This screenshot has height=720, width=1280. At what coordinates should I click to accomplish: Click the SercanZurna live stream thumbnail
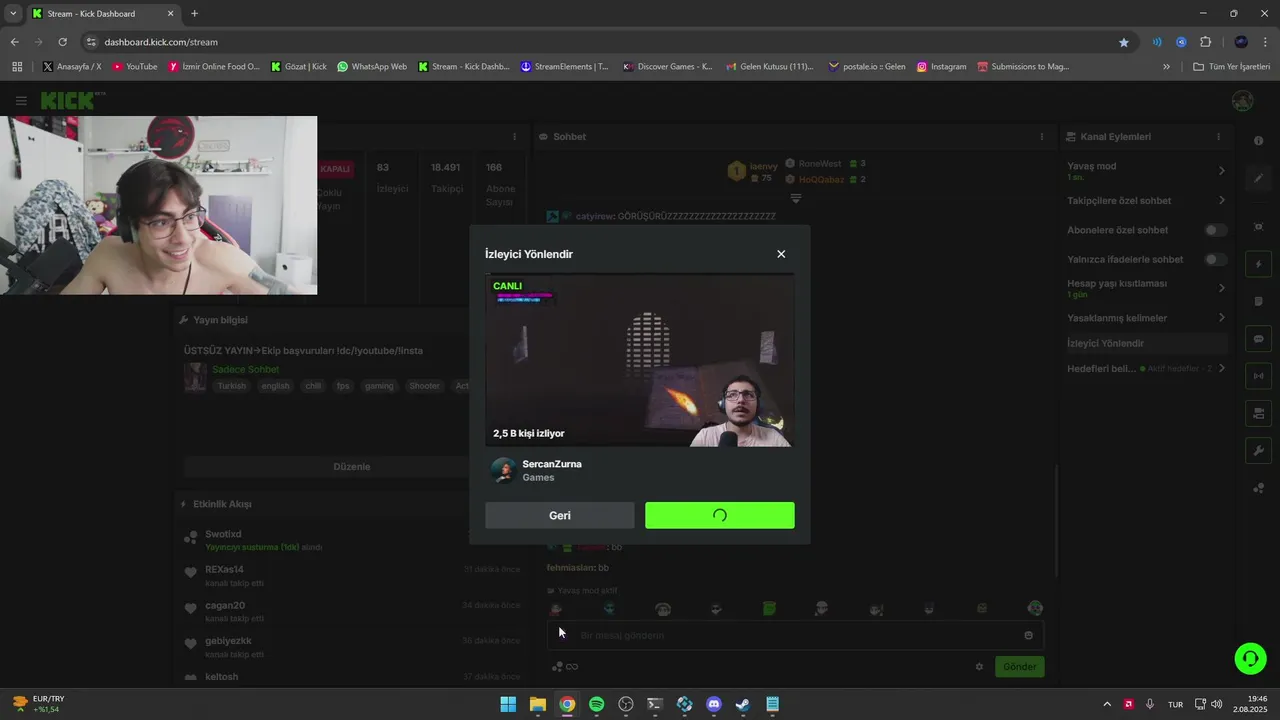(x=640, y=361)
